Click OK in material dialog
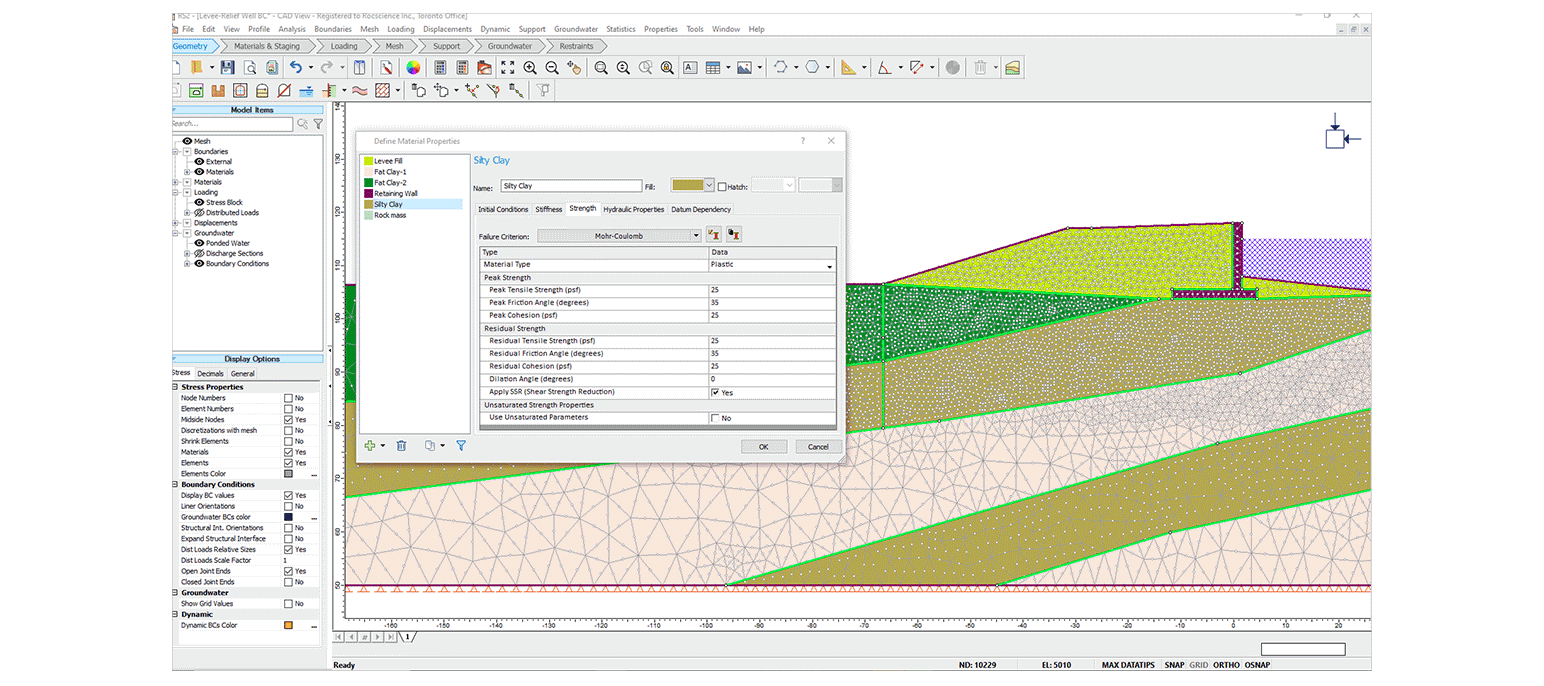Screen dimensions: 1544x686 tap(763, 446)
